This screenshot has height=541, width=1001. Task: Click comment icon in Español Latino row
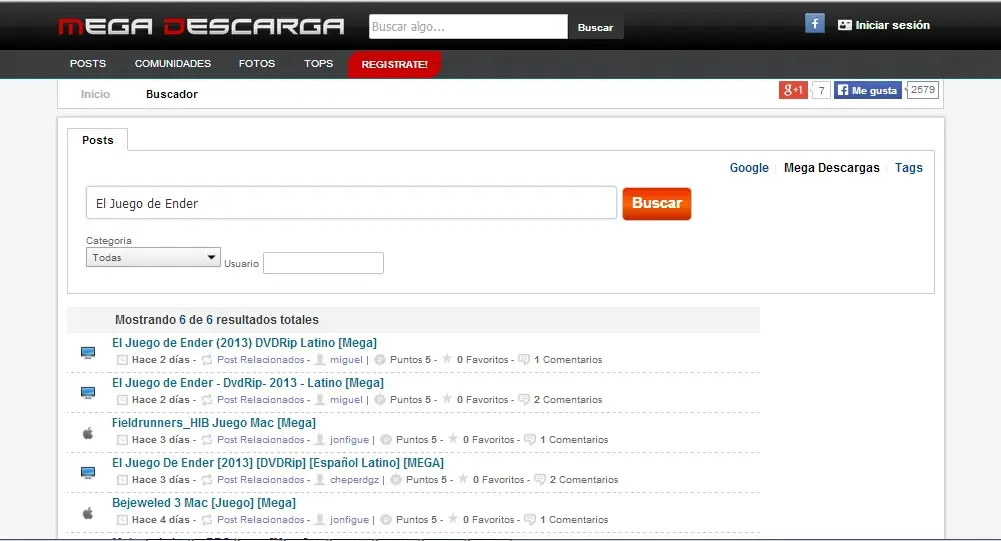(x=540, y=479)
